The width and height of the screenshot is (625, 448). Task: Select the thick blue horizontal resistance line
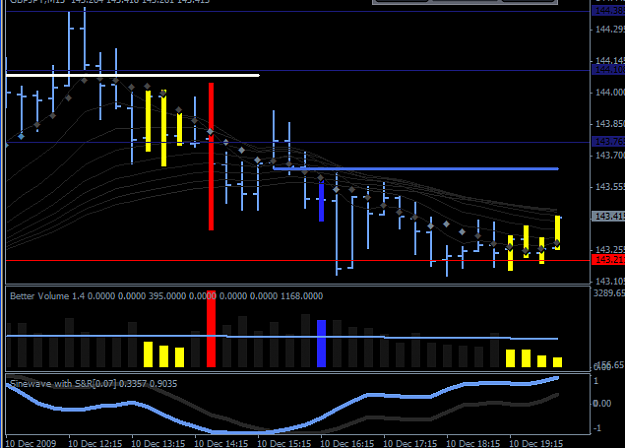pyautogui.click(x=416, y=169)
